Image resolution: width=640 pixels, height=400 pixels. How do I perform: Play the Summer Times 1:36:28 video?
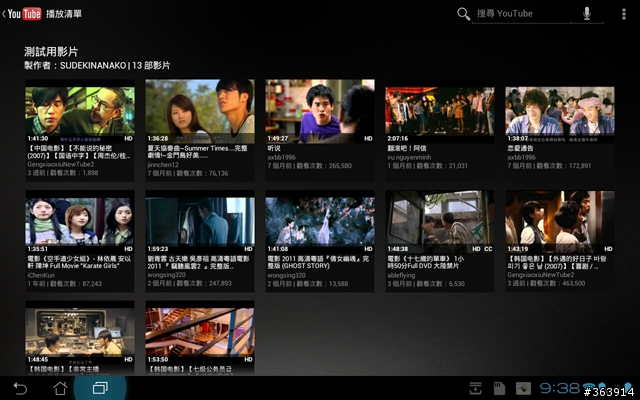(x=200, y=111)
